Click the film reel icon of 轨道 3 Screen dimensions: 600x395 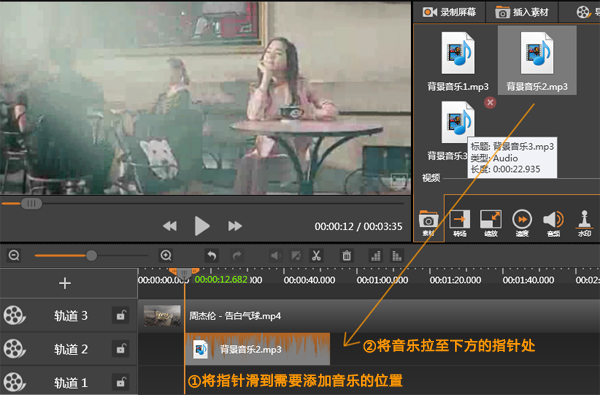tap(15, 315)
